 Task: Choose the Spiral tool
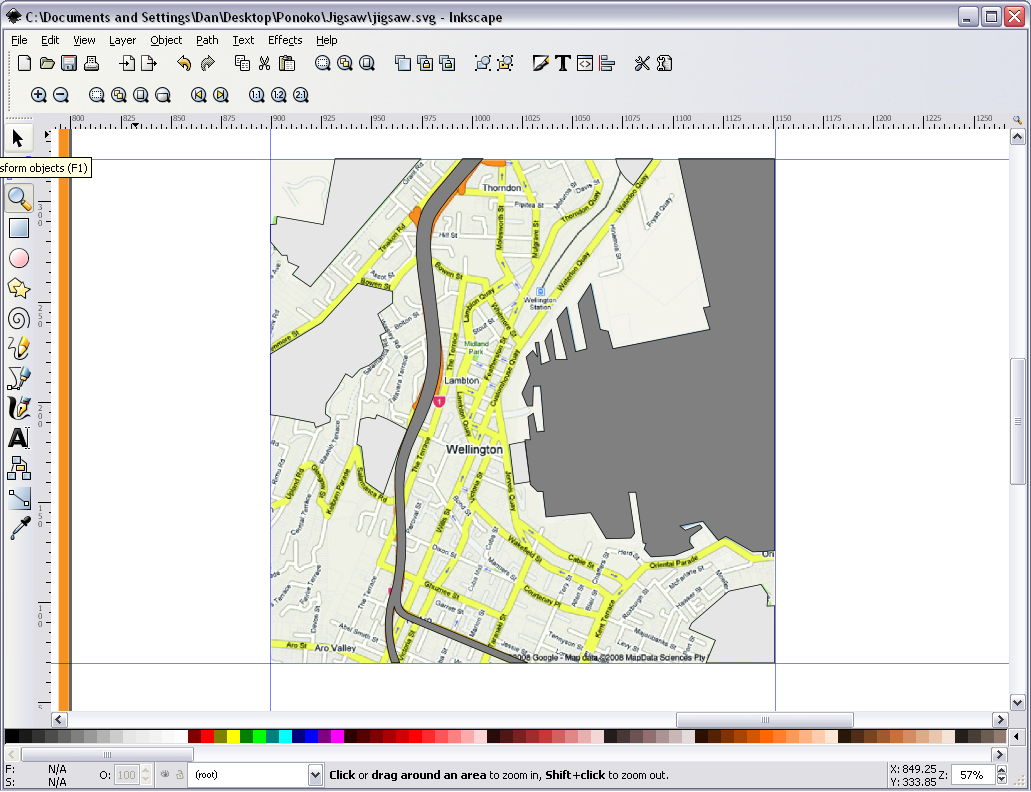(x=19, y=318)
